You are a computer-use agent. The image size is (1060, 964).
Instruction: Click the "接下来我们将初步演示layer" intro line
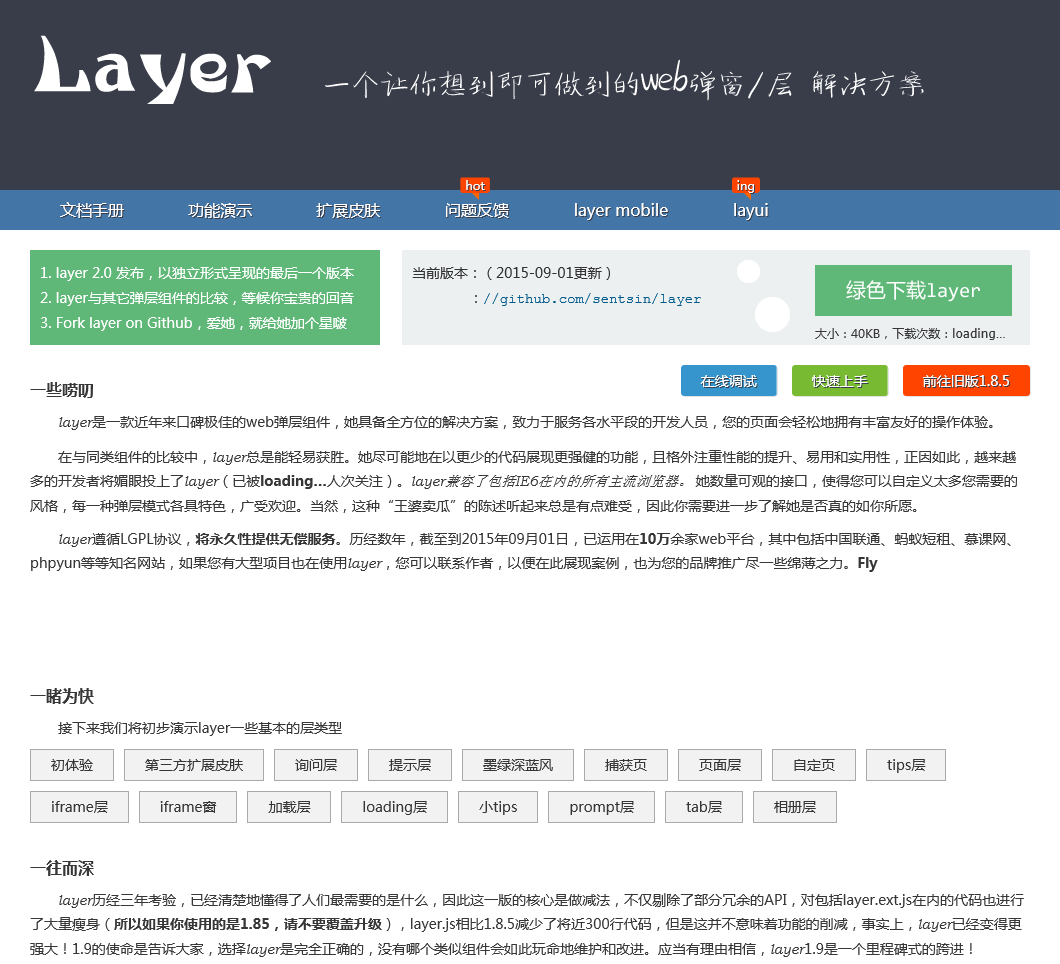pos(200,729)
